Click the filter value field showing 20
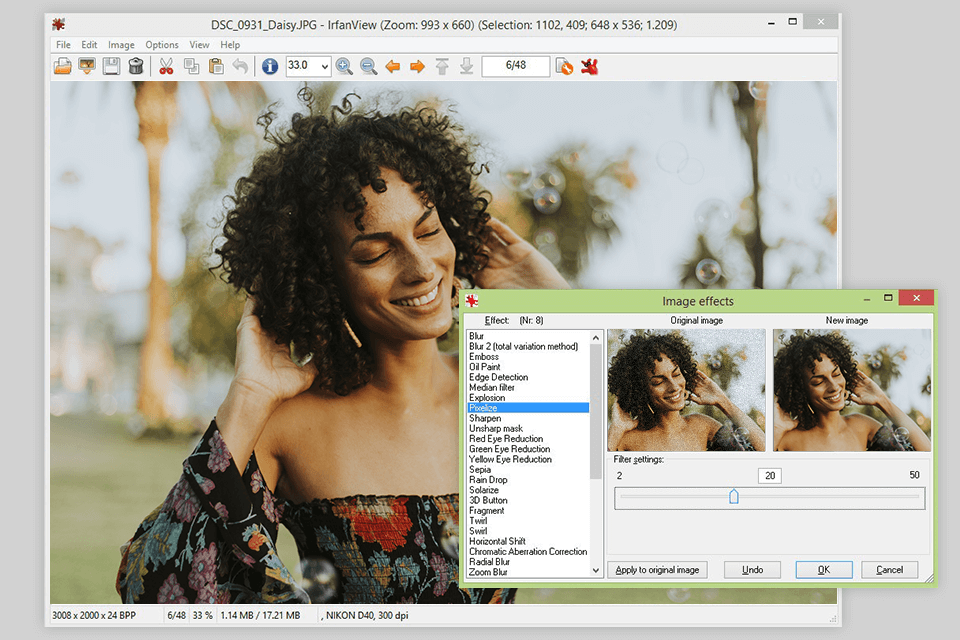This screenshot has width=960, height=640. click(769, 476)
